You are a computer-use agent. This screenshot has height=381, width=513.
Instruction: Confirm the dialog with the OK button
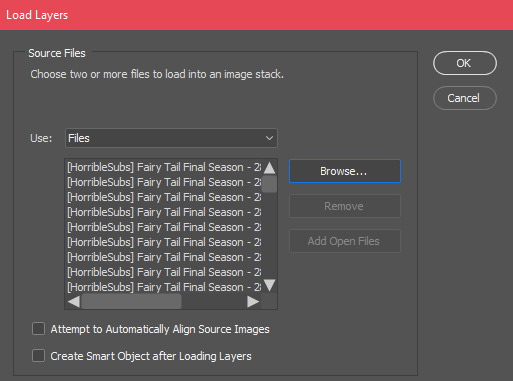tap(465, 63)
